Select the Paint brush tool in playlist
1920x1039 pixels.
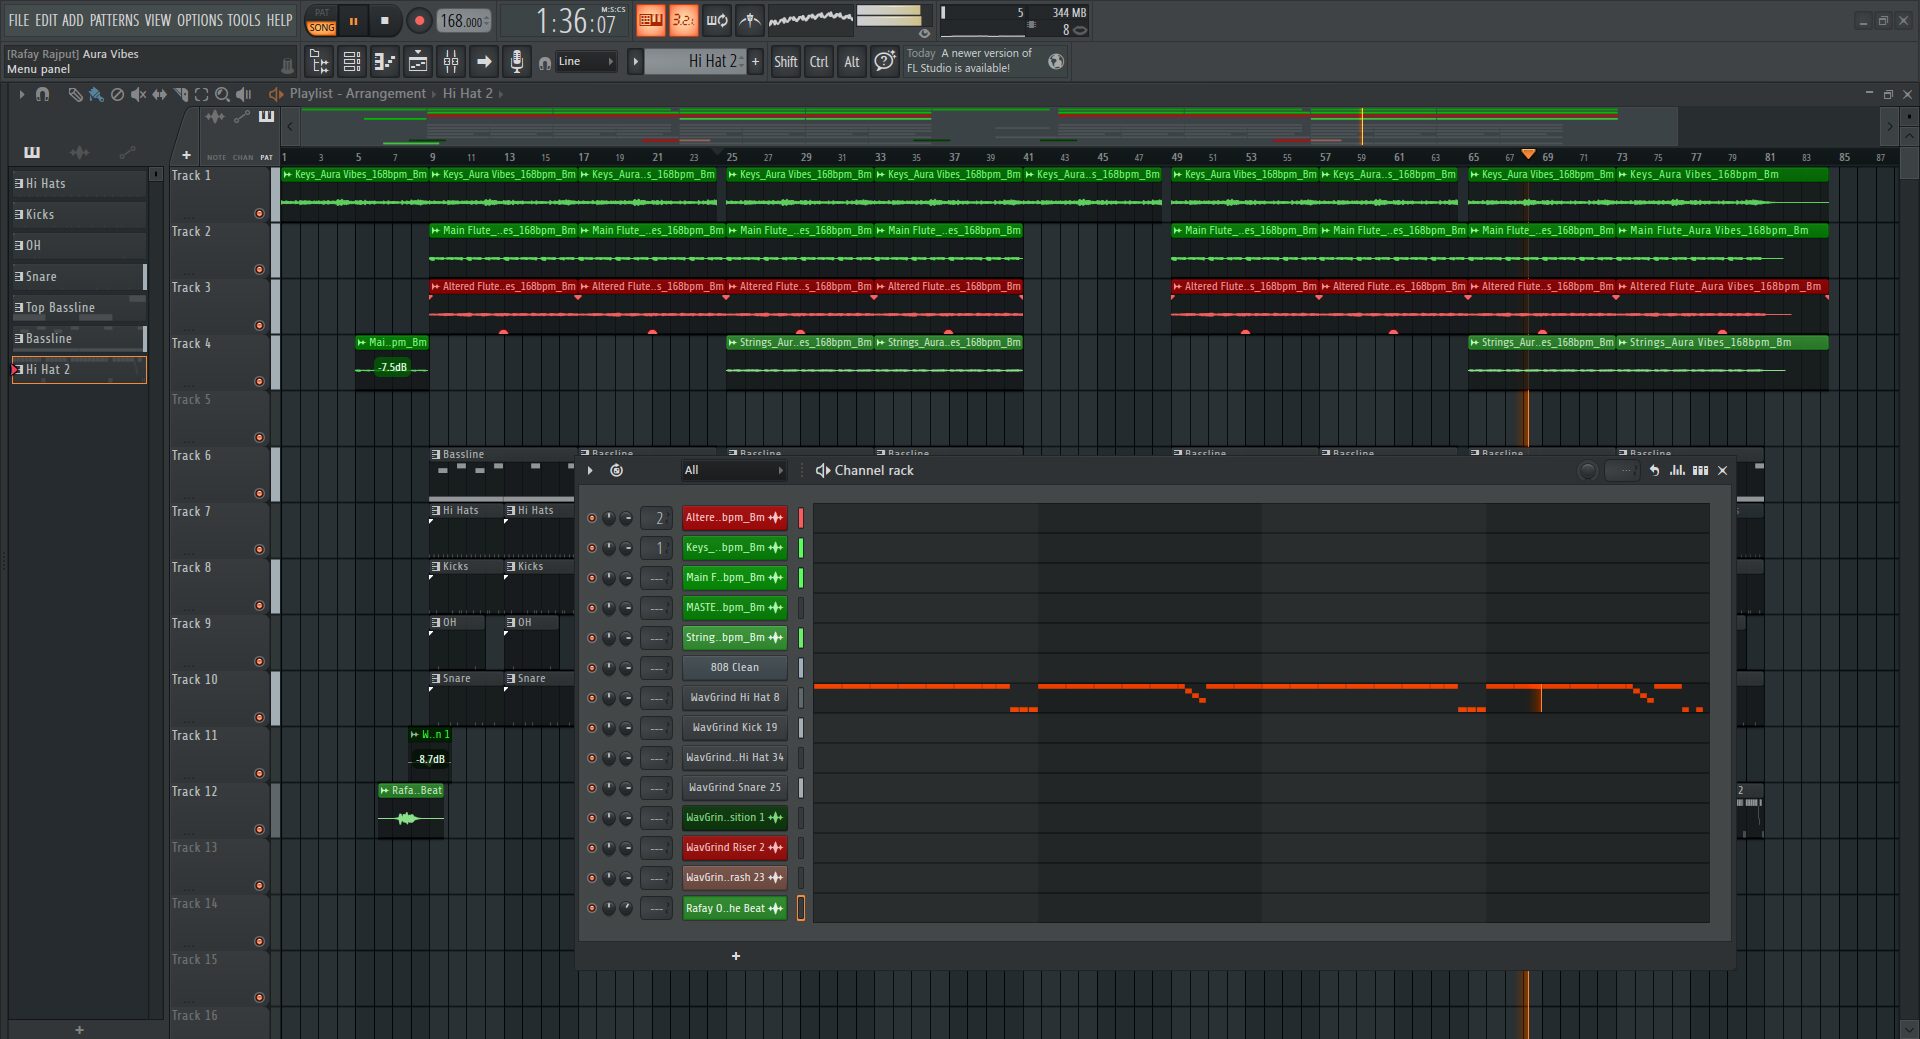(x=96, y=94)
